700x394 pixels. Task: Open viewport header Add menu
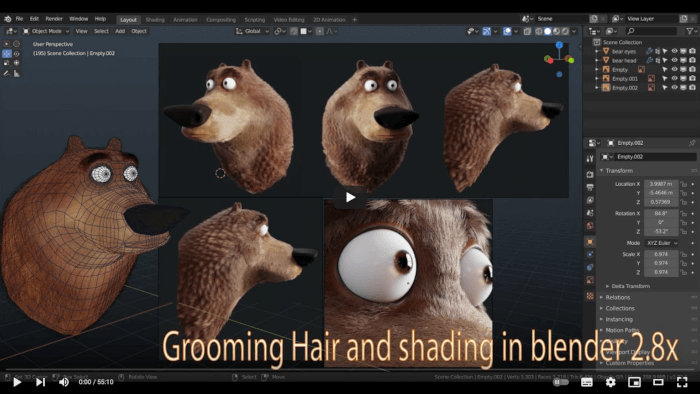click(120, 31)
